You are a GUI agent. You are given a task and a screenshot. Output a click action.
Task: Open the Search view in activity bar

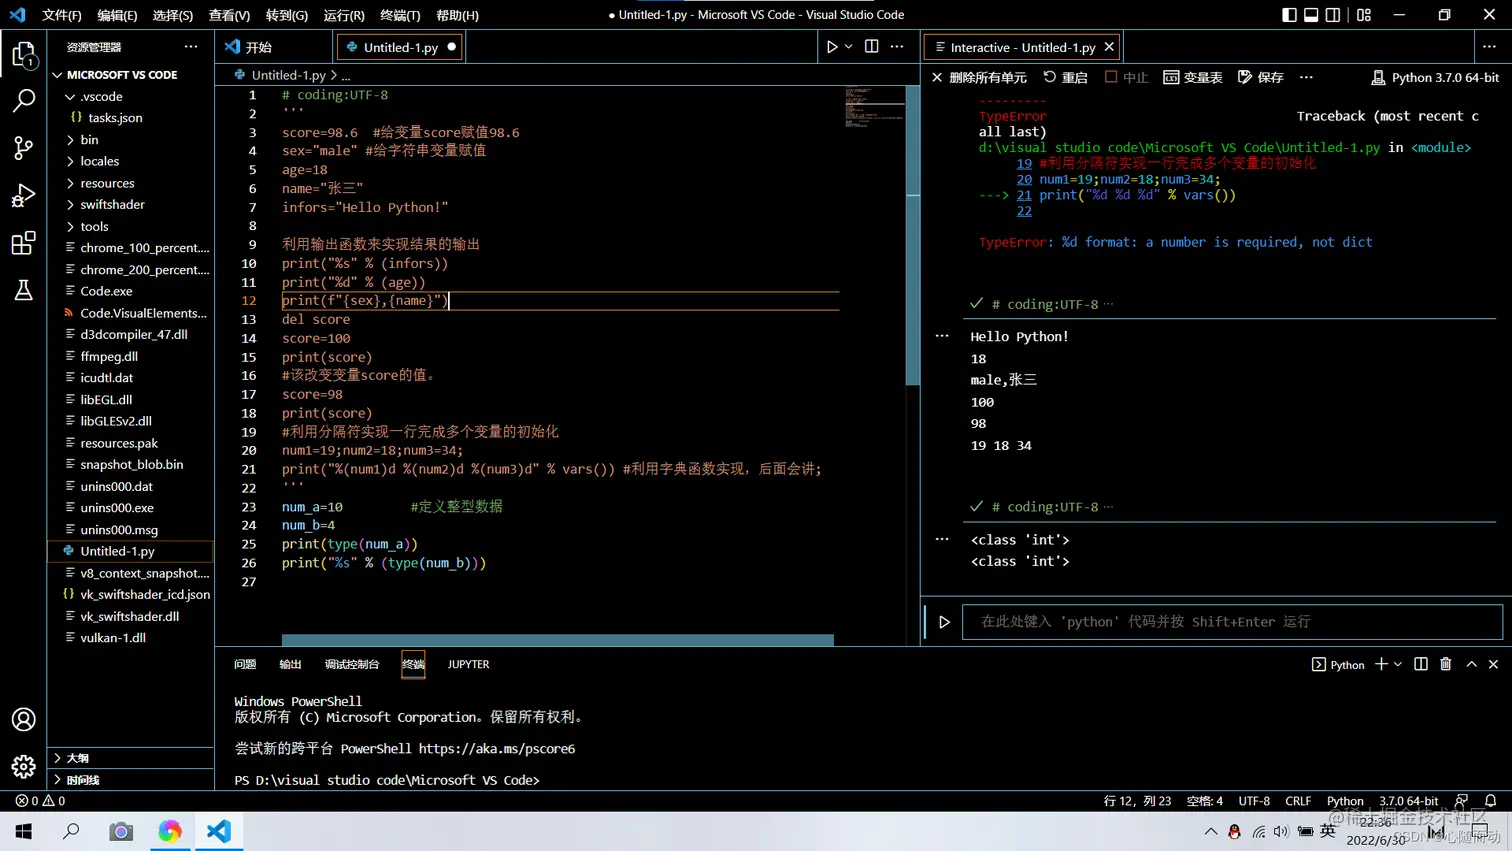coord(23,100)
